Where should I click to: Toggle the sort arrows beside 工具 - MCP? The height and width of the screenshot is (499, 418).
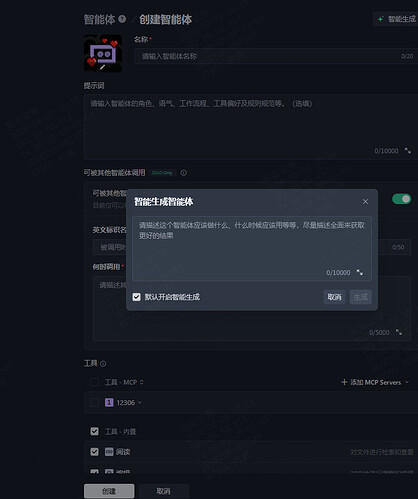[142, 382]
